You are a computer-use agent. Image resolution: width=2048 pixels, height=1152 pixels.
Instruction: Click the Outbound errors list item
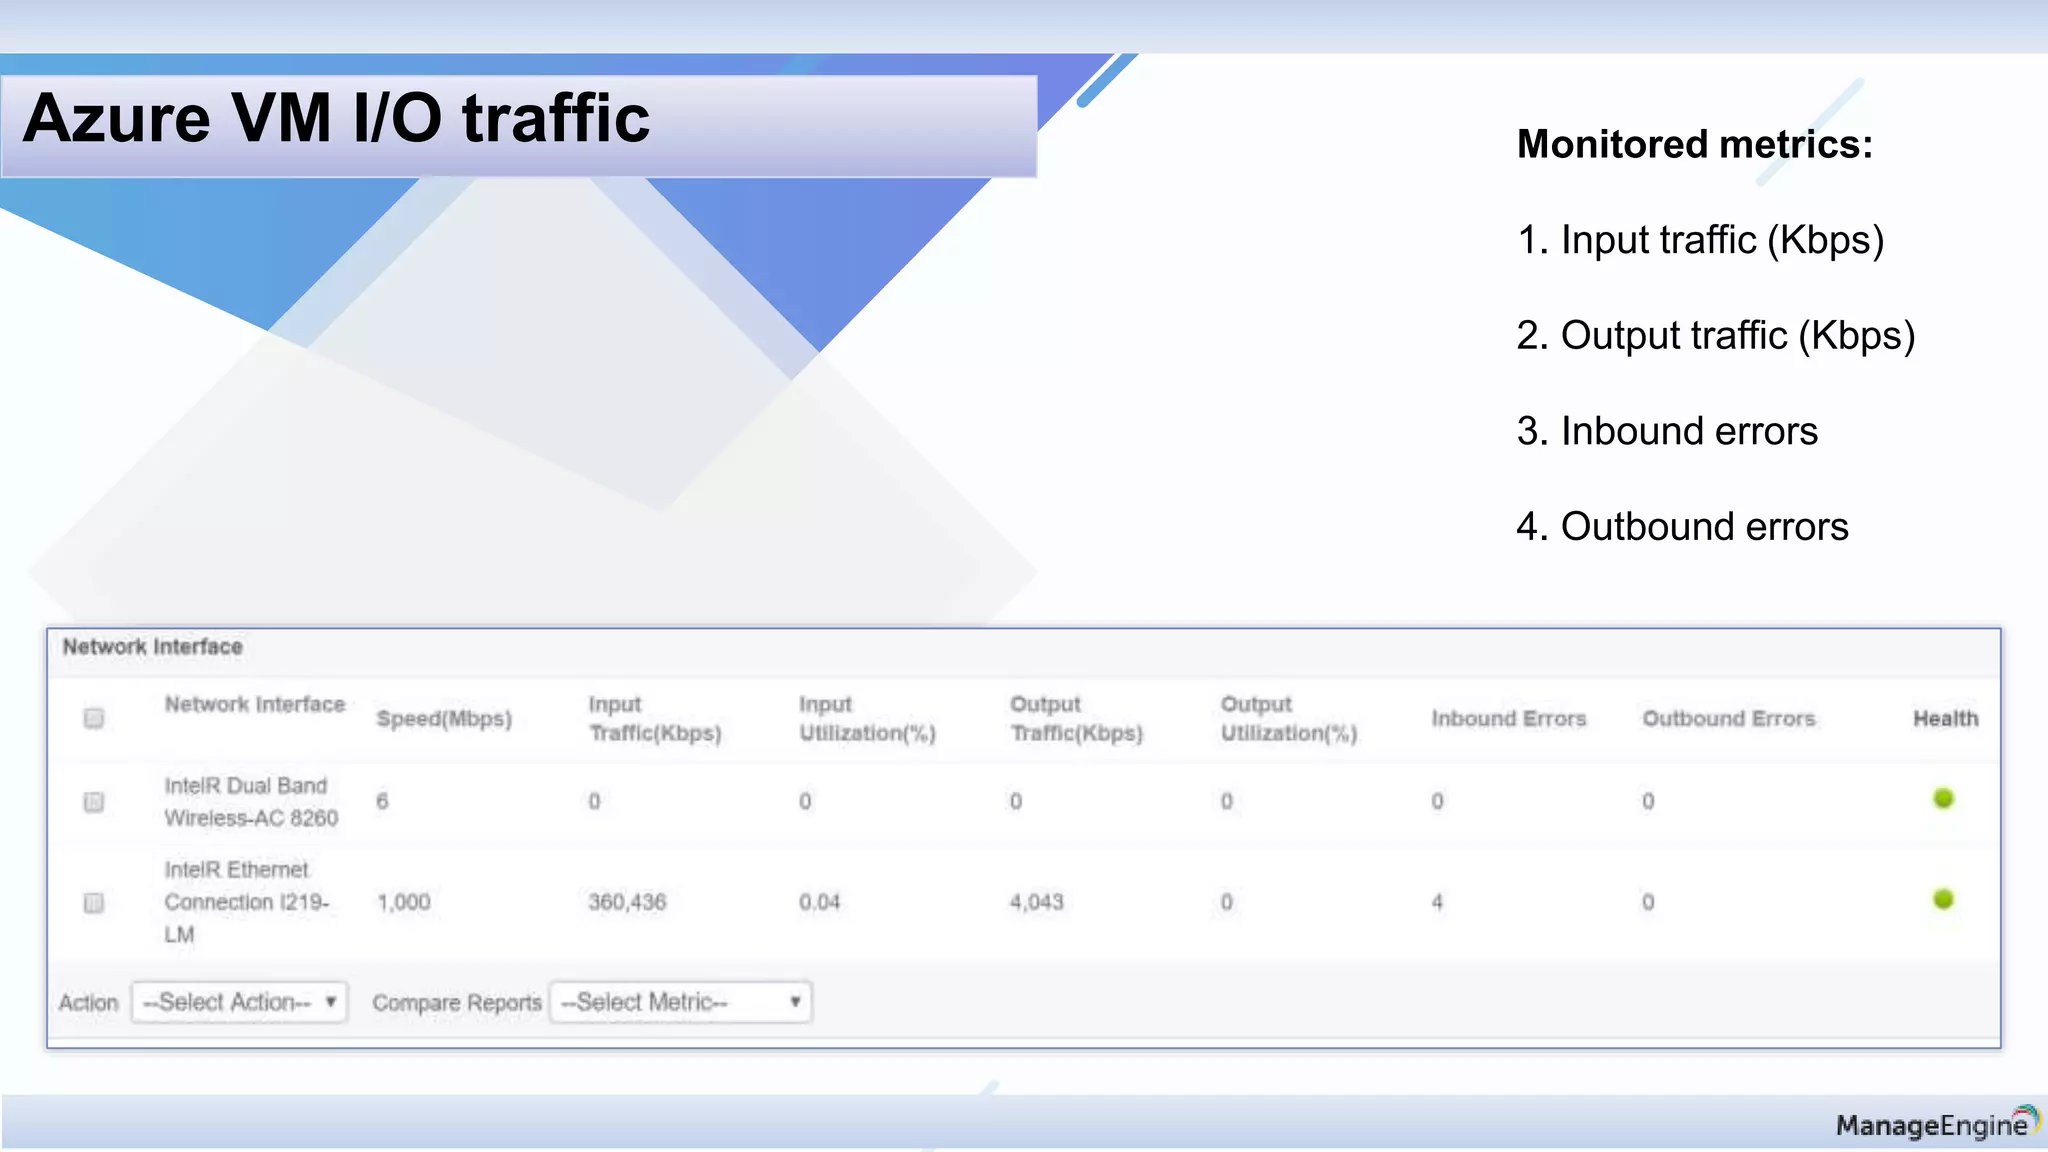pos(1683,527)
